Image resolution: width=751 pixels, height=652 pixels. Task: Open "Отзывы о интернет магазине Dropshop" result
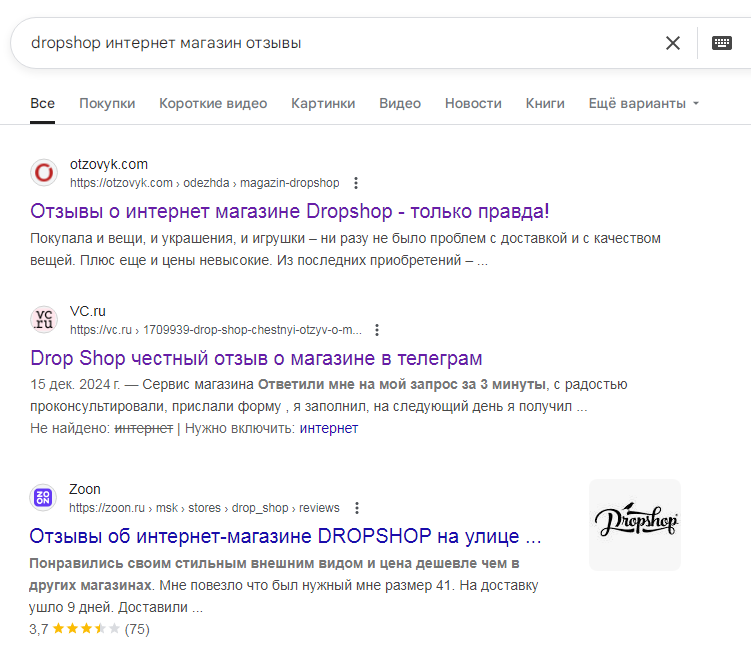tap(290, 212)
